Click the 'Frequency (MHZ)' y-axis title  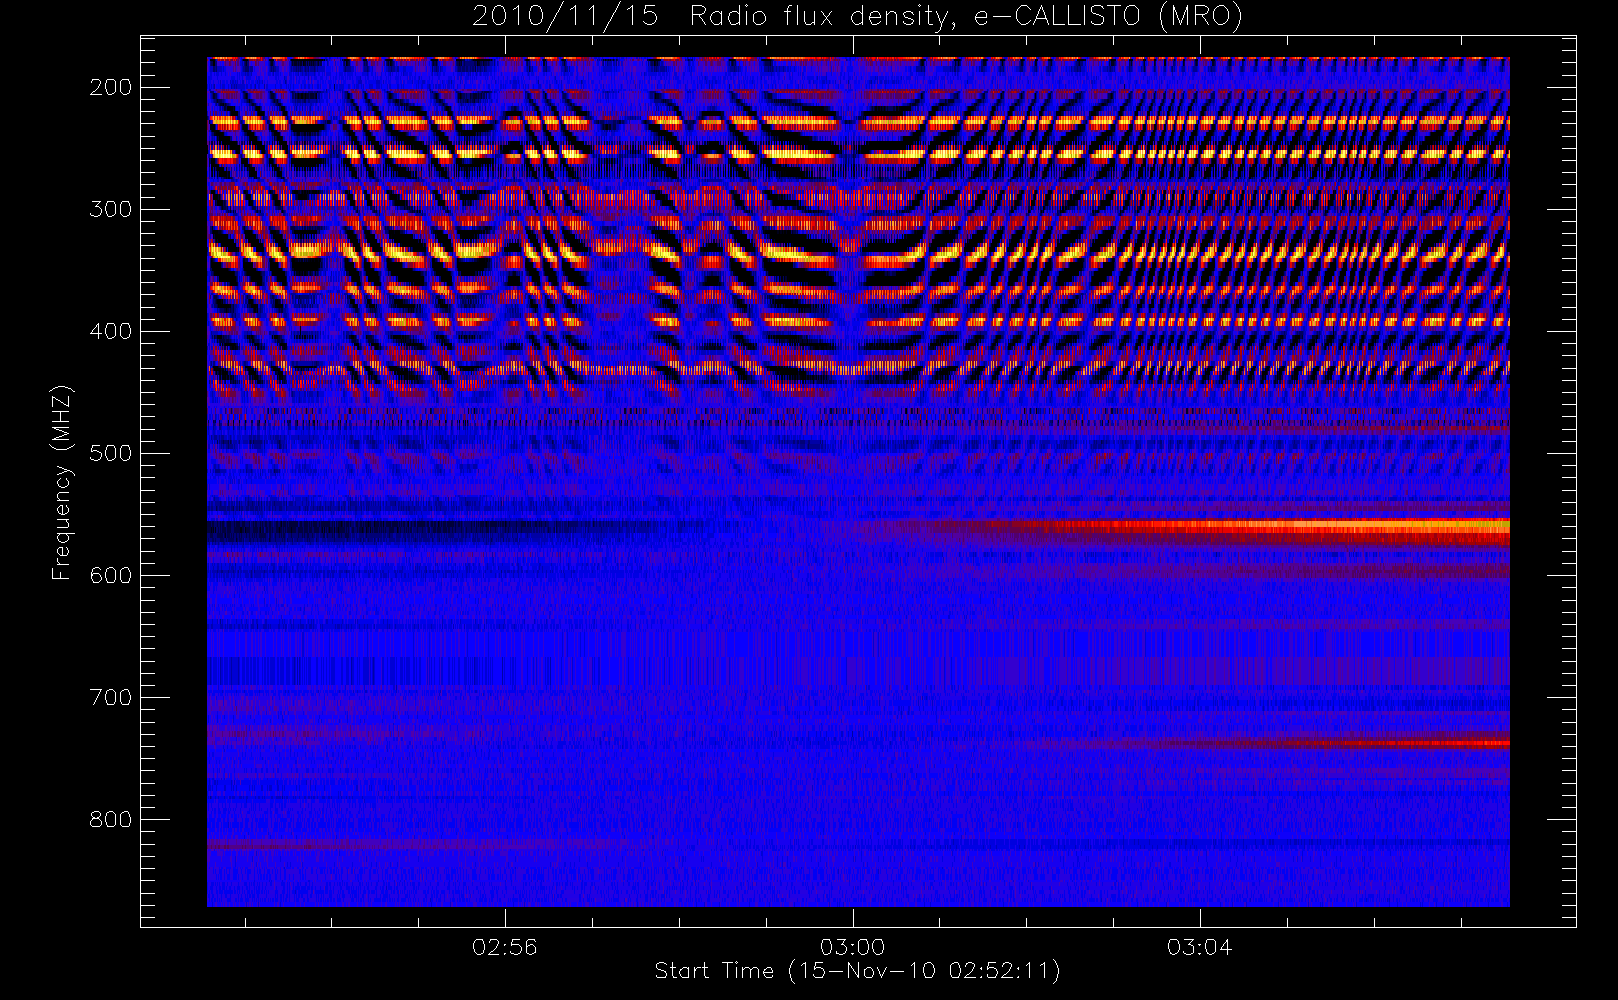(x=62, y=482)
